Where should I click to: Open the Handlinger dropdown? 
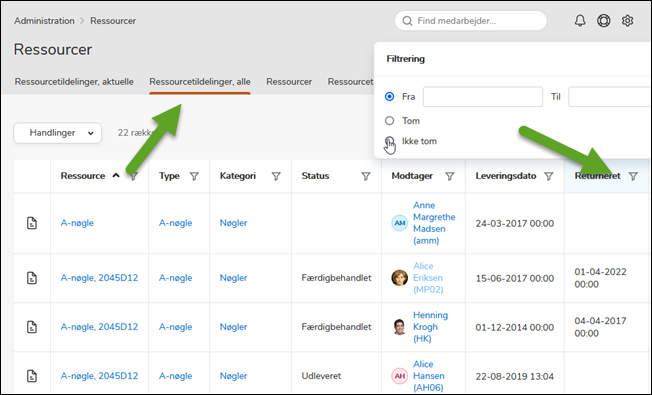tap(58, 133)
